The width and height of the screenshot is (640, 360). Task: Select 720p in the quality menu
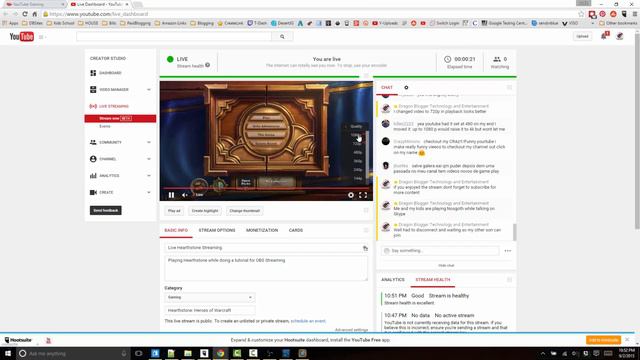(x=357, y=144)
